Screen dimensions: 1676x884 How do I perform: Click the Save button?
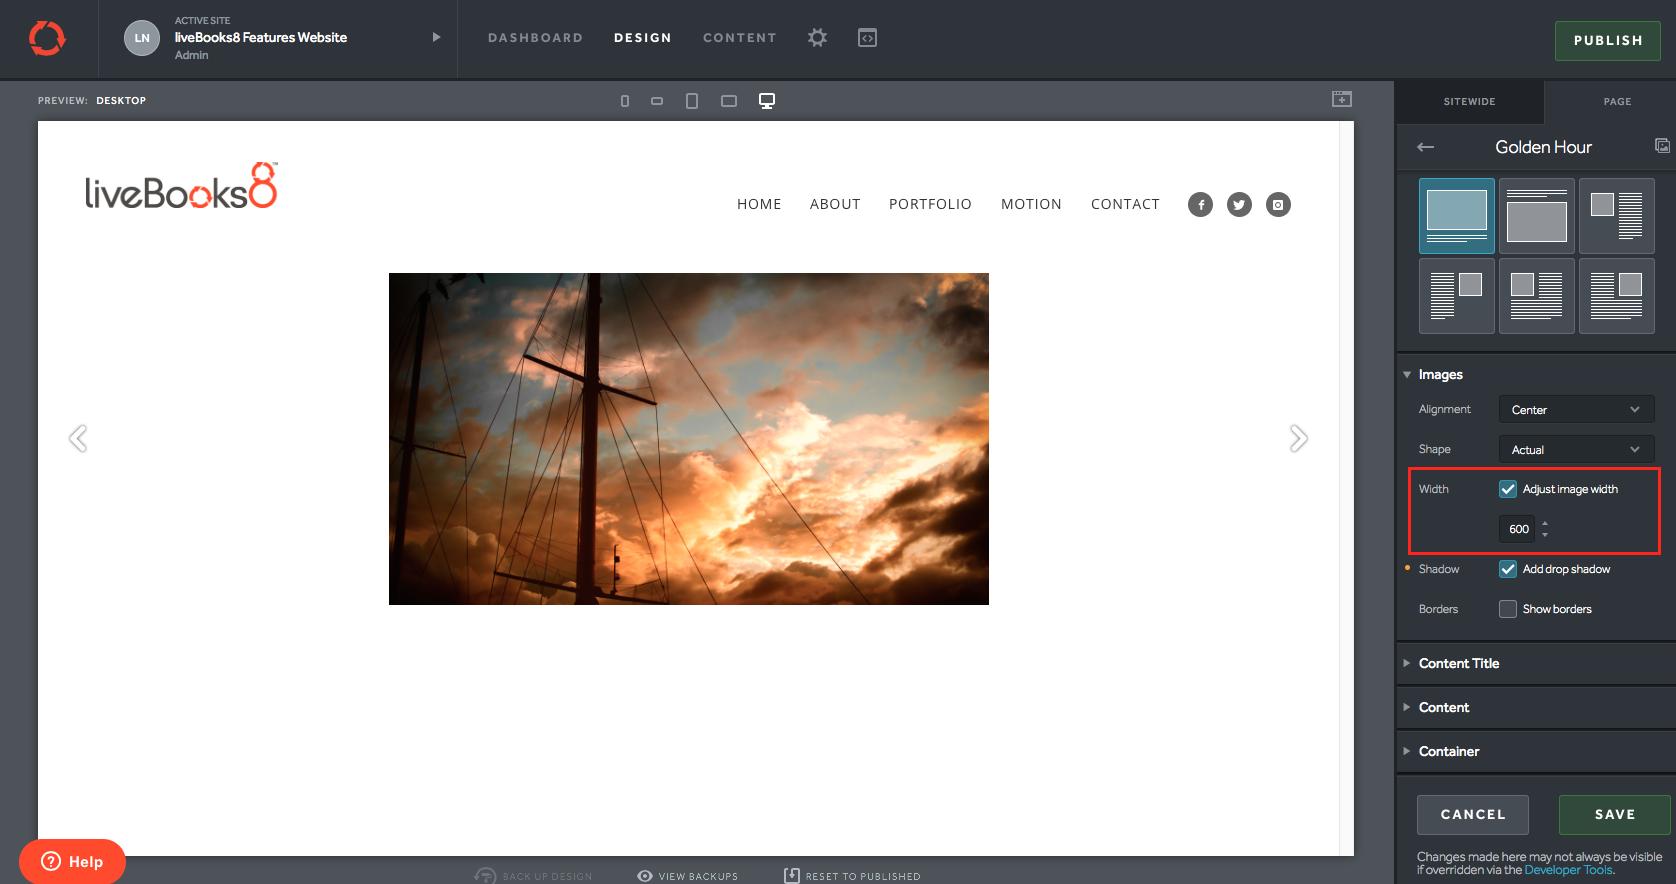pos(1614,815)
